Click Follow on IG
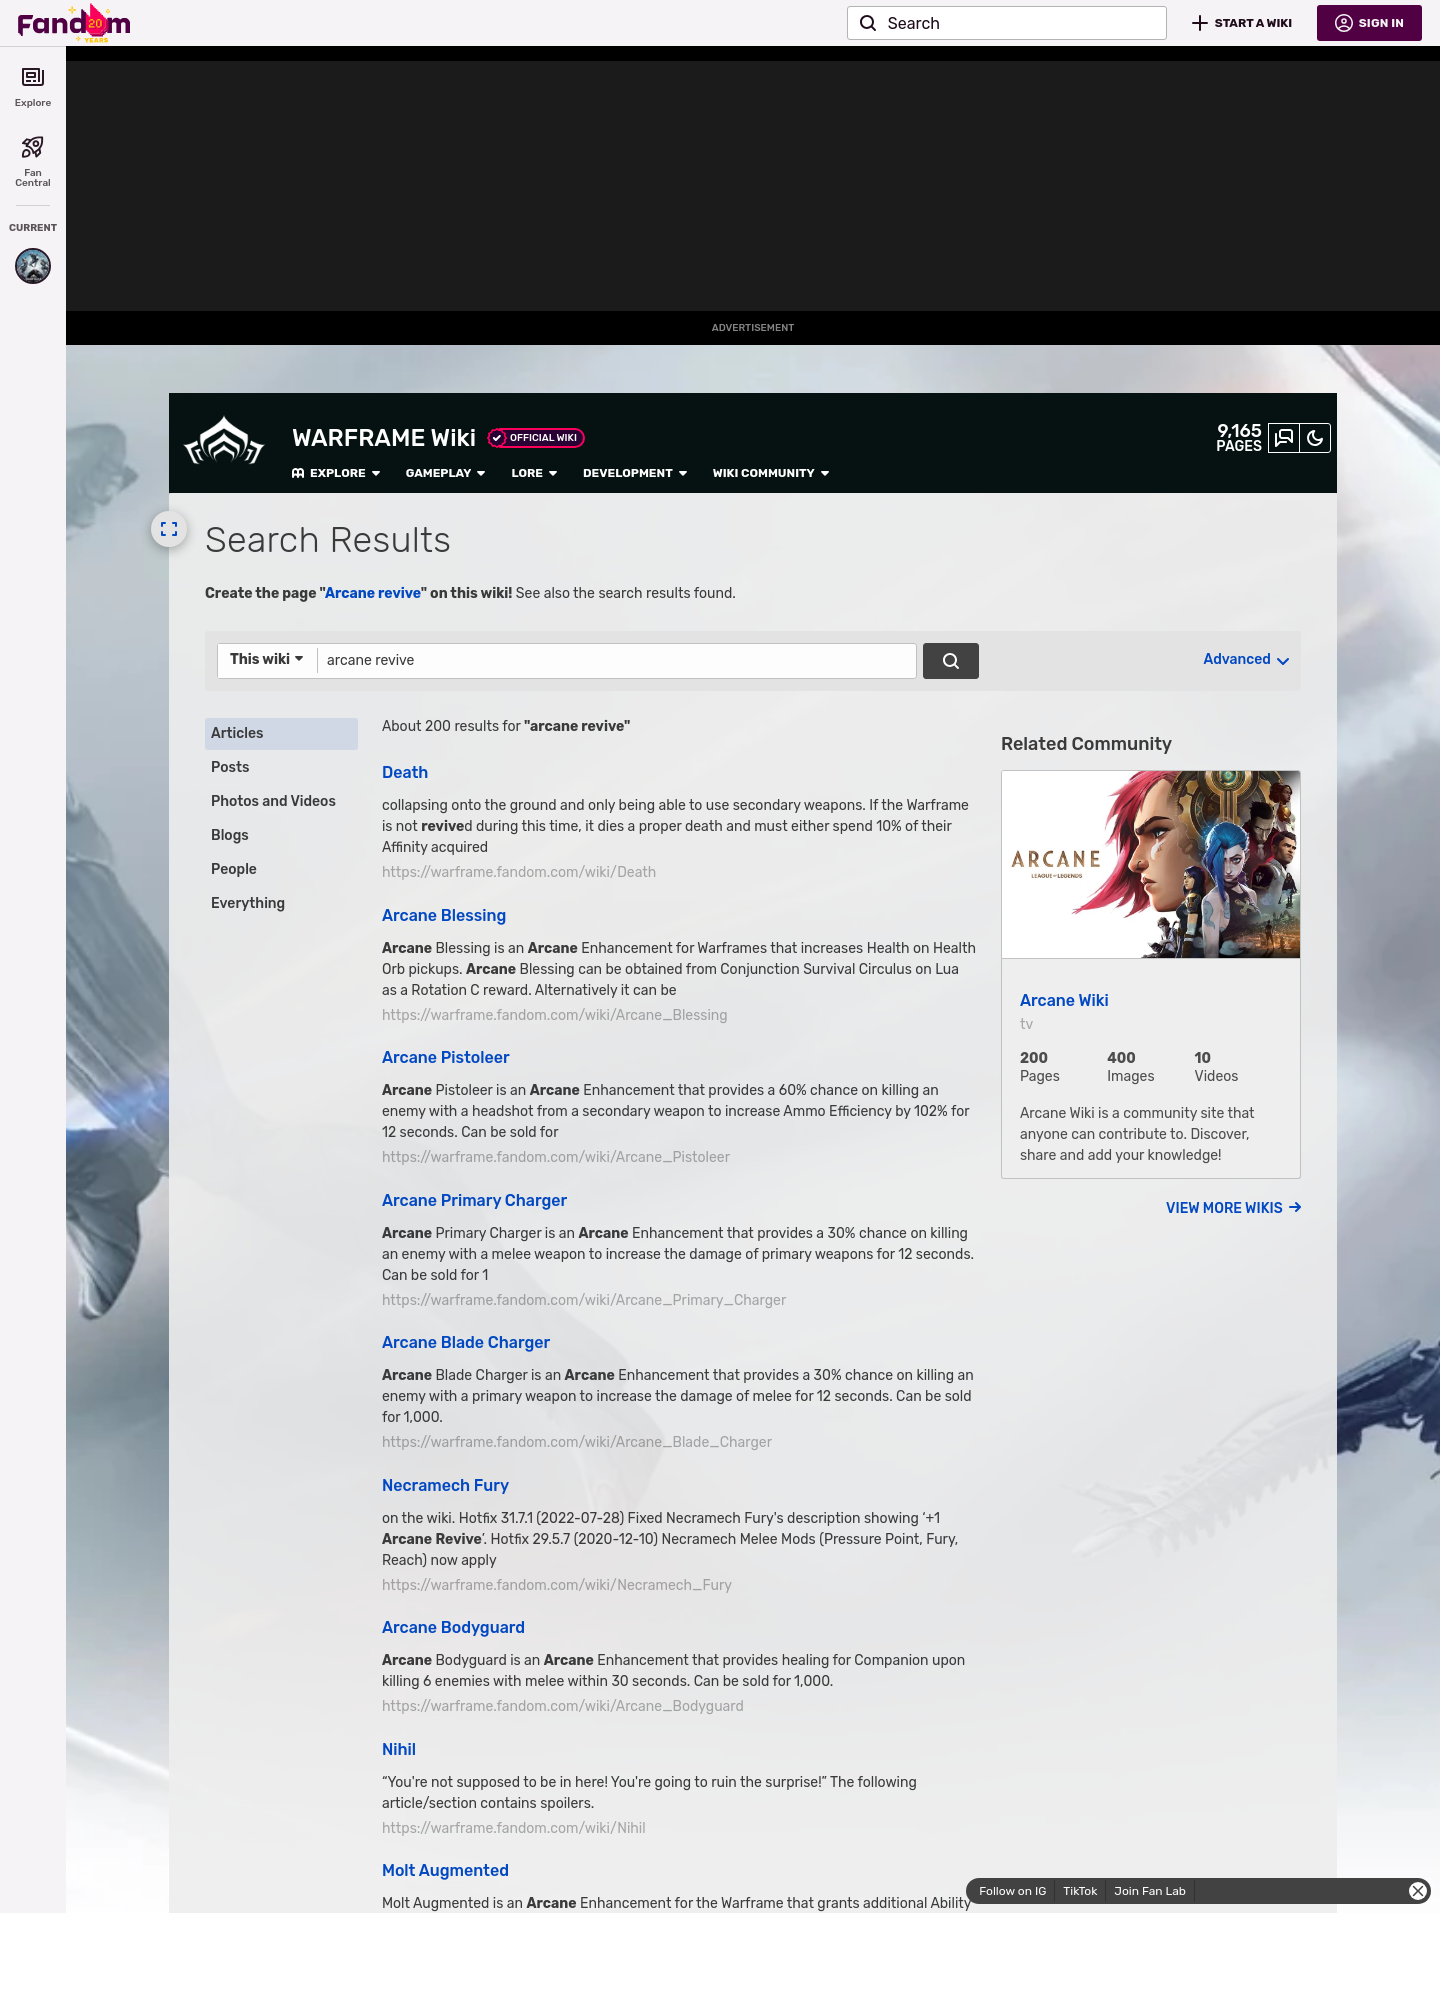The image size is (1440, 2000). (1012, 1891)
